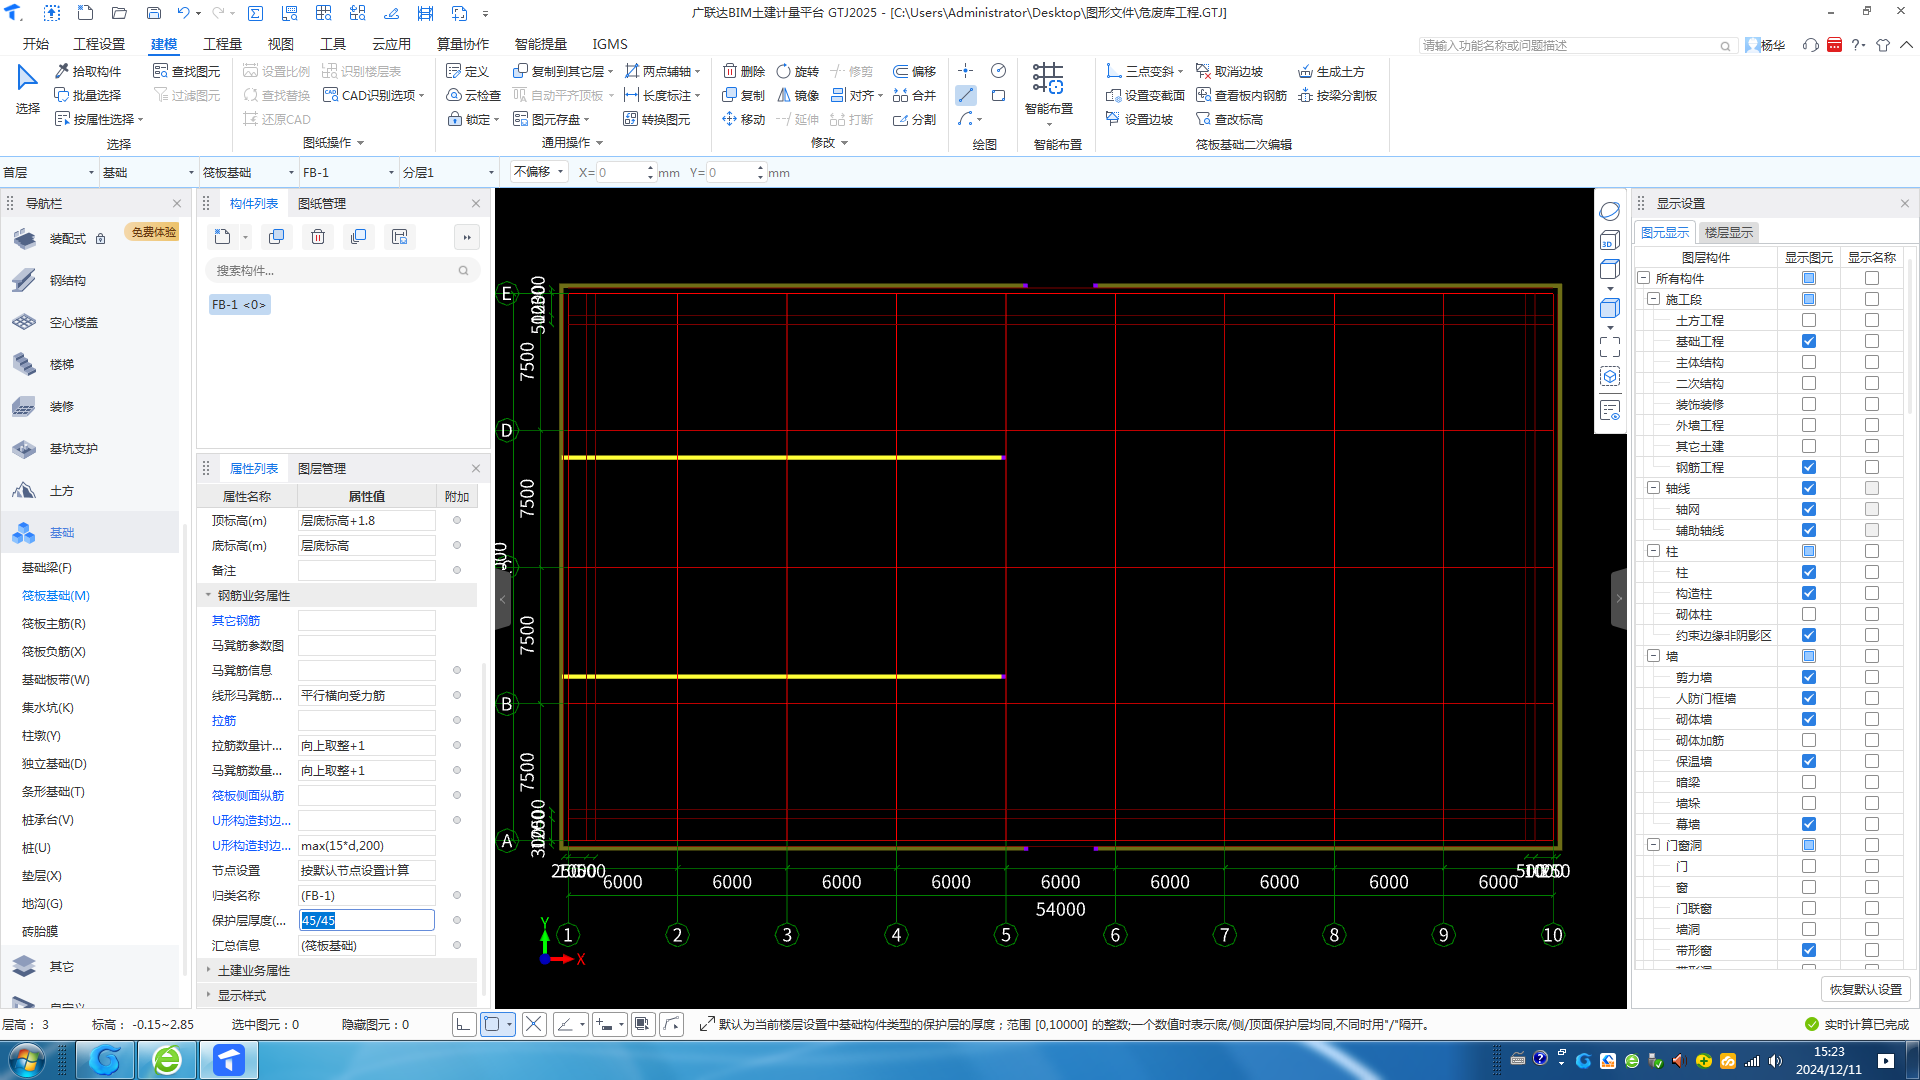Click the 镜像 mirror tool
Screen dimensions: 1920x1080
[x=797, y=95]
